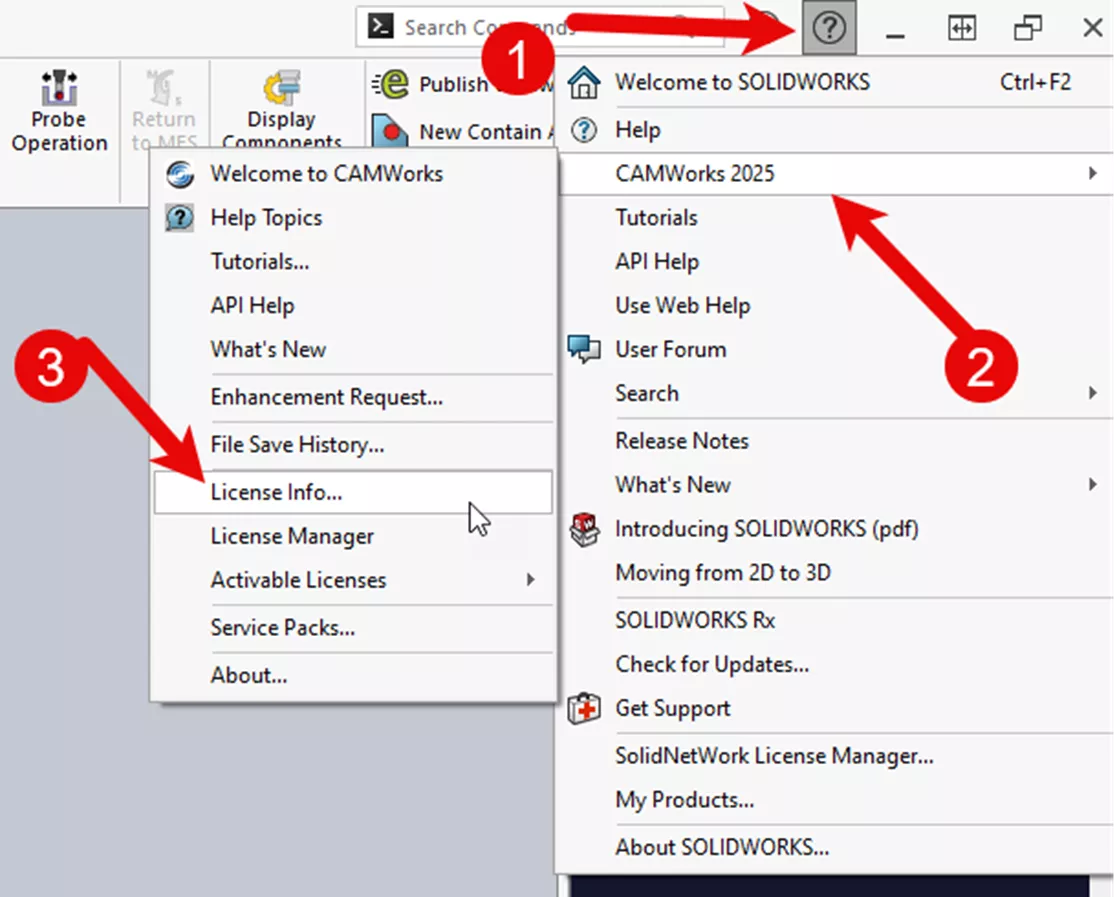Image resolution: width=1117 pixels, height=897 pixels.
Task: Select the Probe Operation tool icon
Action: tap(59, 88)
